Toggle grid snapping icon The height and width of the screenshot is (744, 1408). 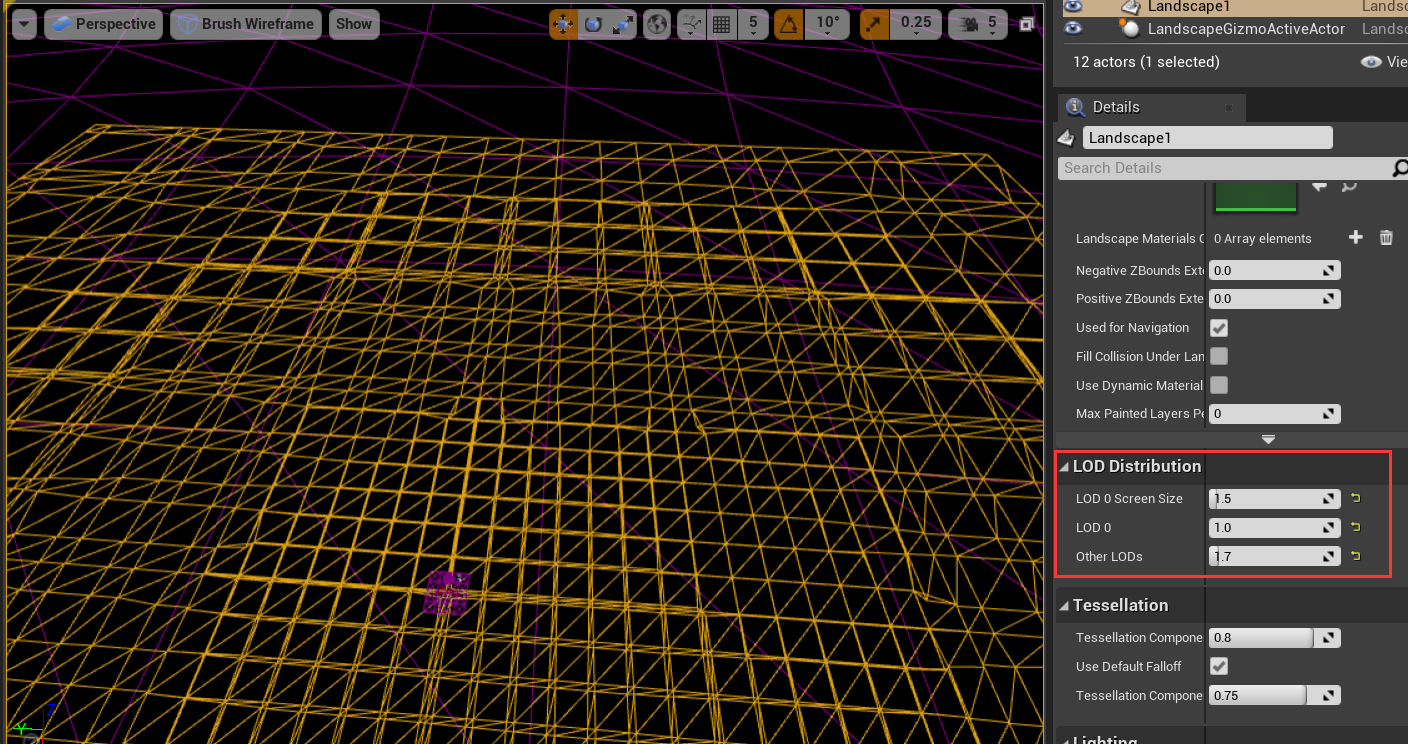point(720,24)
